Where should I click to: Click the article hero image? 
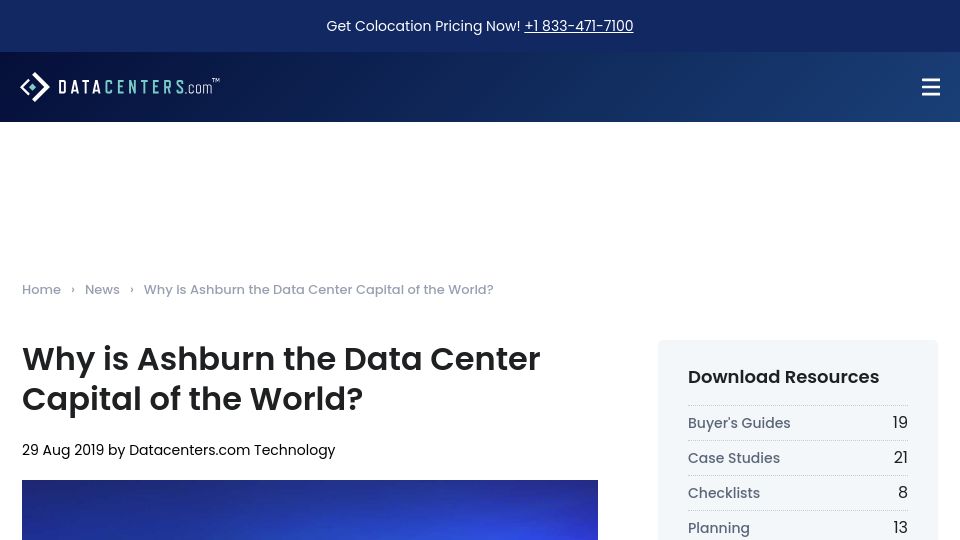tap(310, 510)
